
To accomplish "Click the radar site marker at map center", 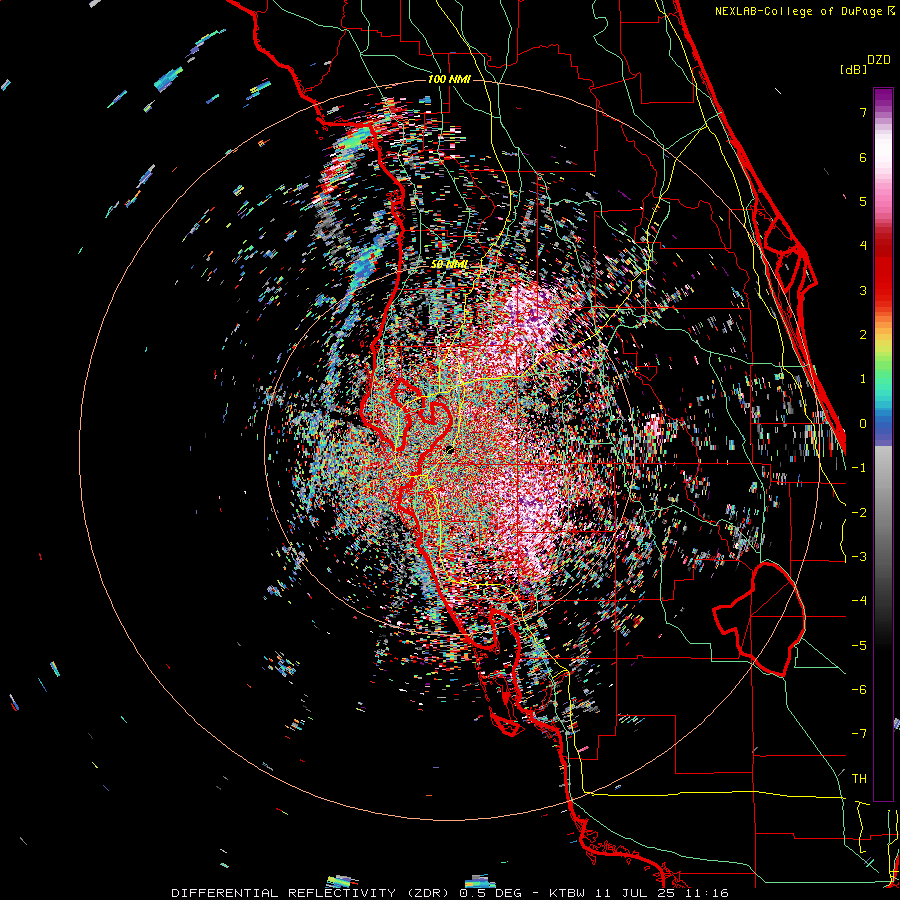I will (x=449, y=449).
